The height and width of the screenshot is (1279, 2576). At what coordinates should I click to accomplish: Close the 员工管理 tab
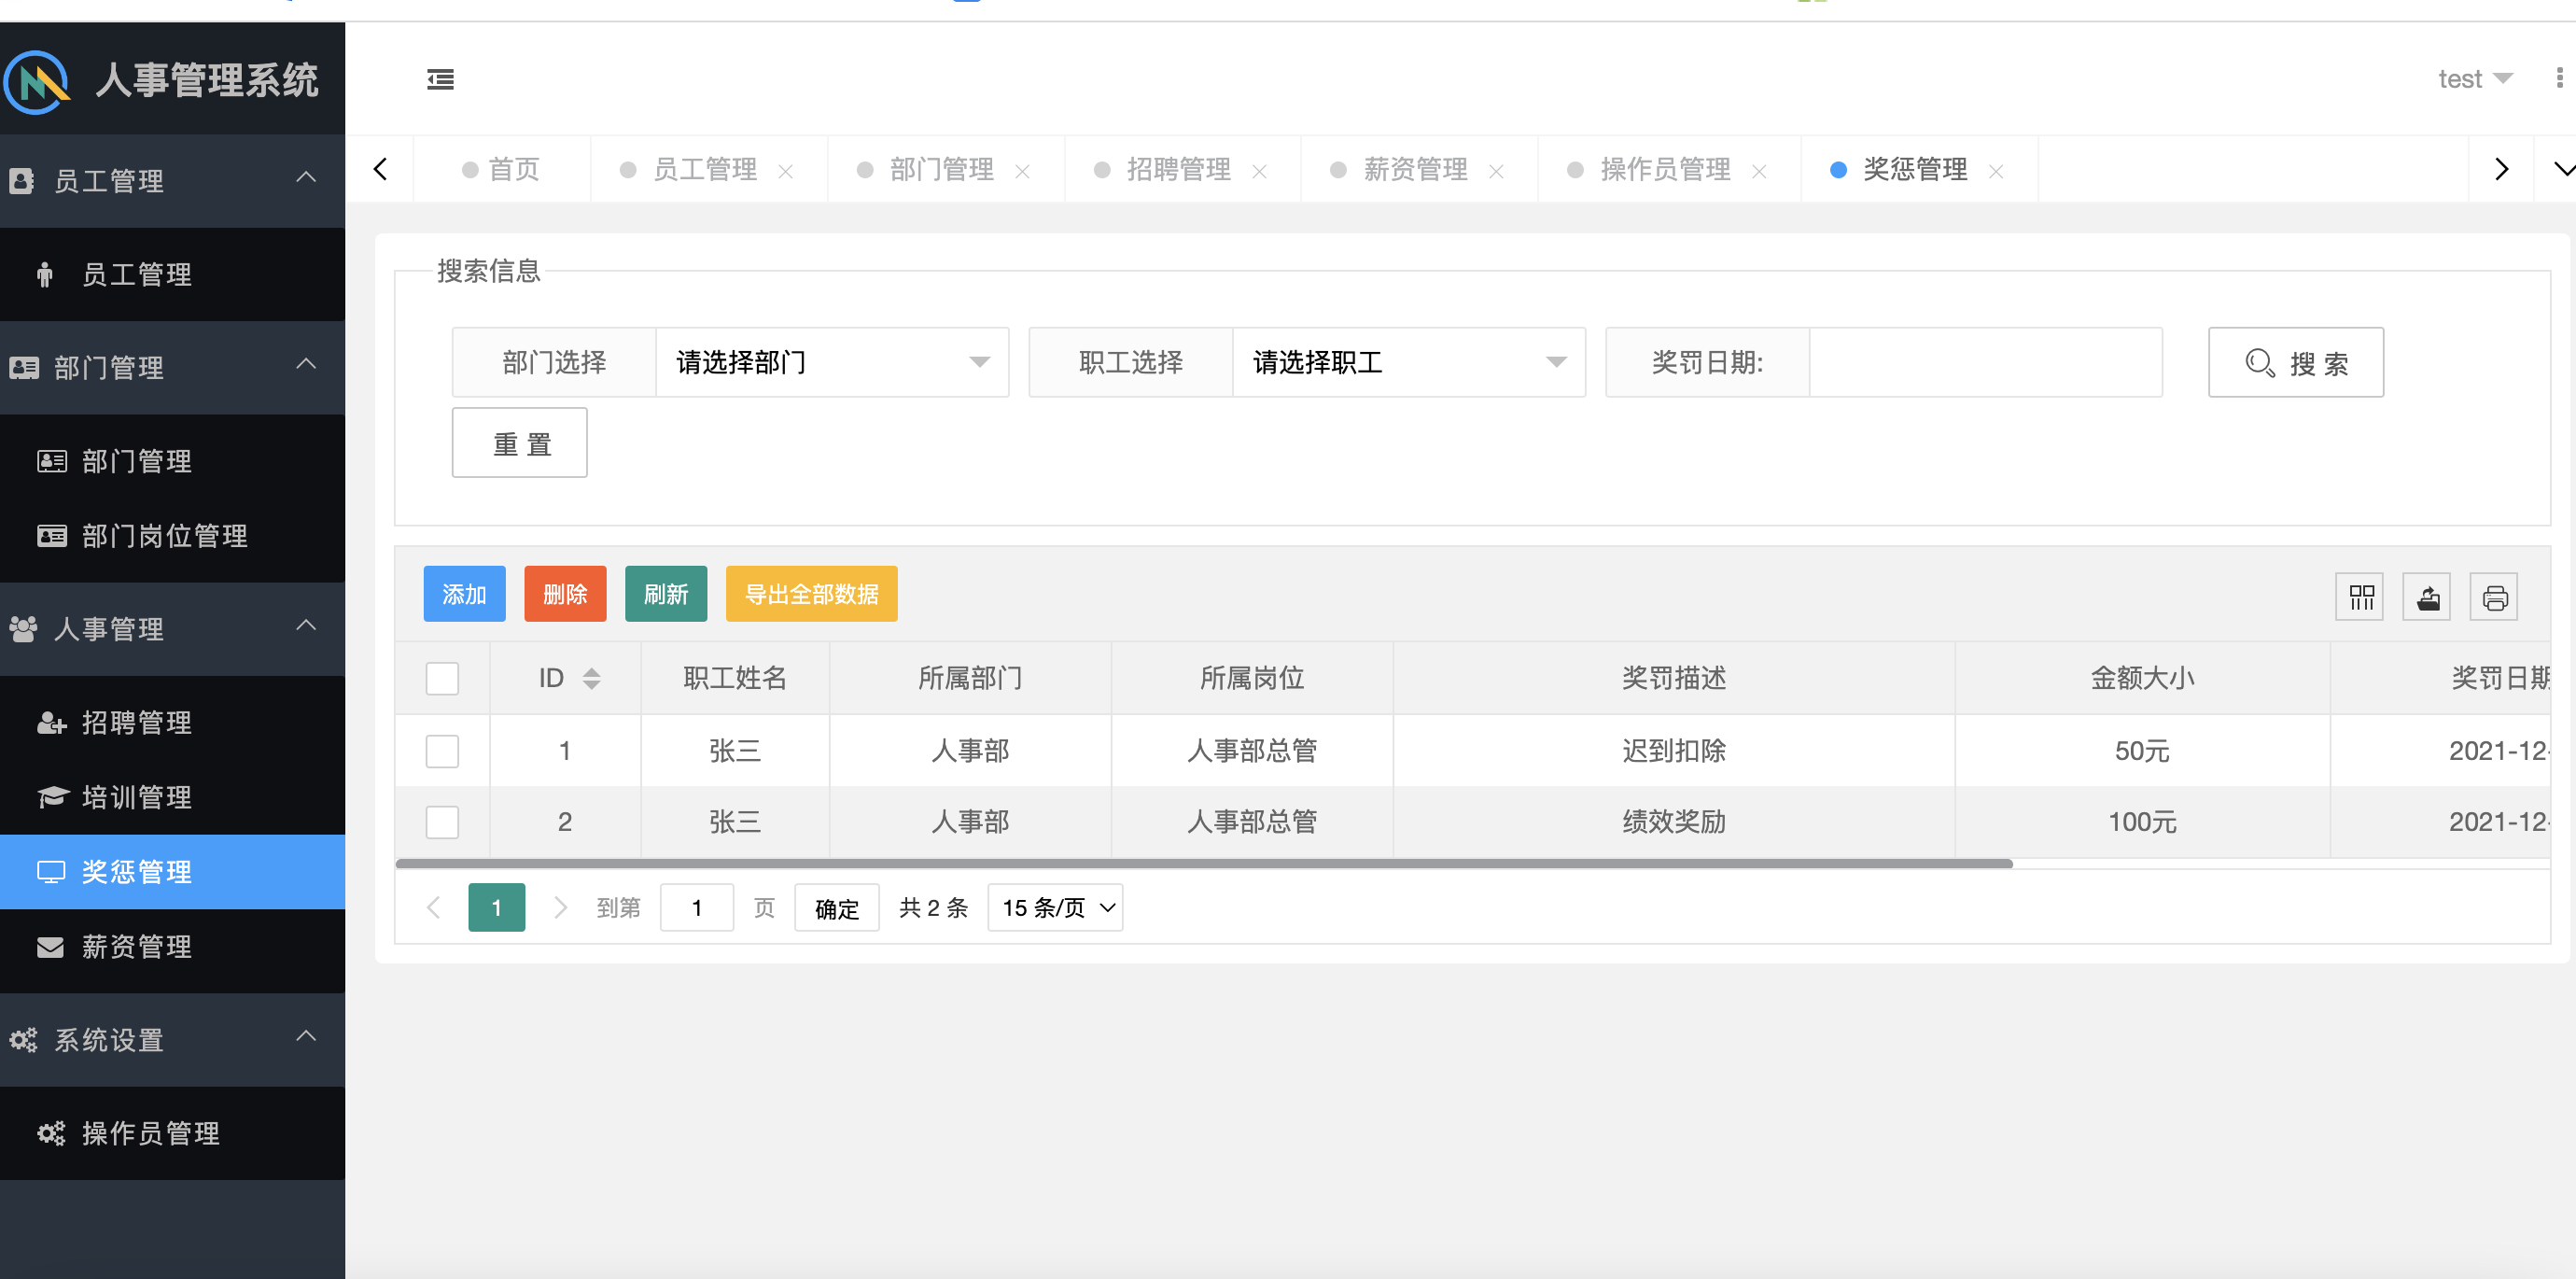click(x=786, y=171)
